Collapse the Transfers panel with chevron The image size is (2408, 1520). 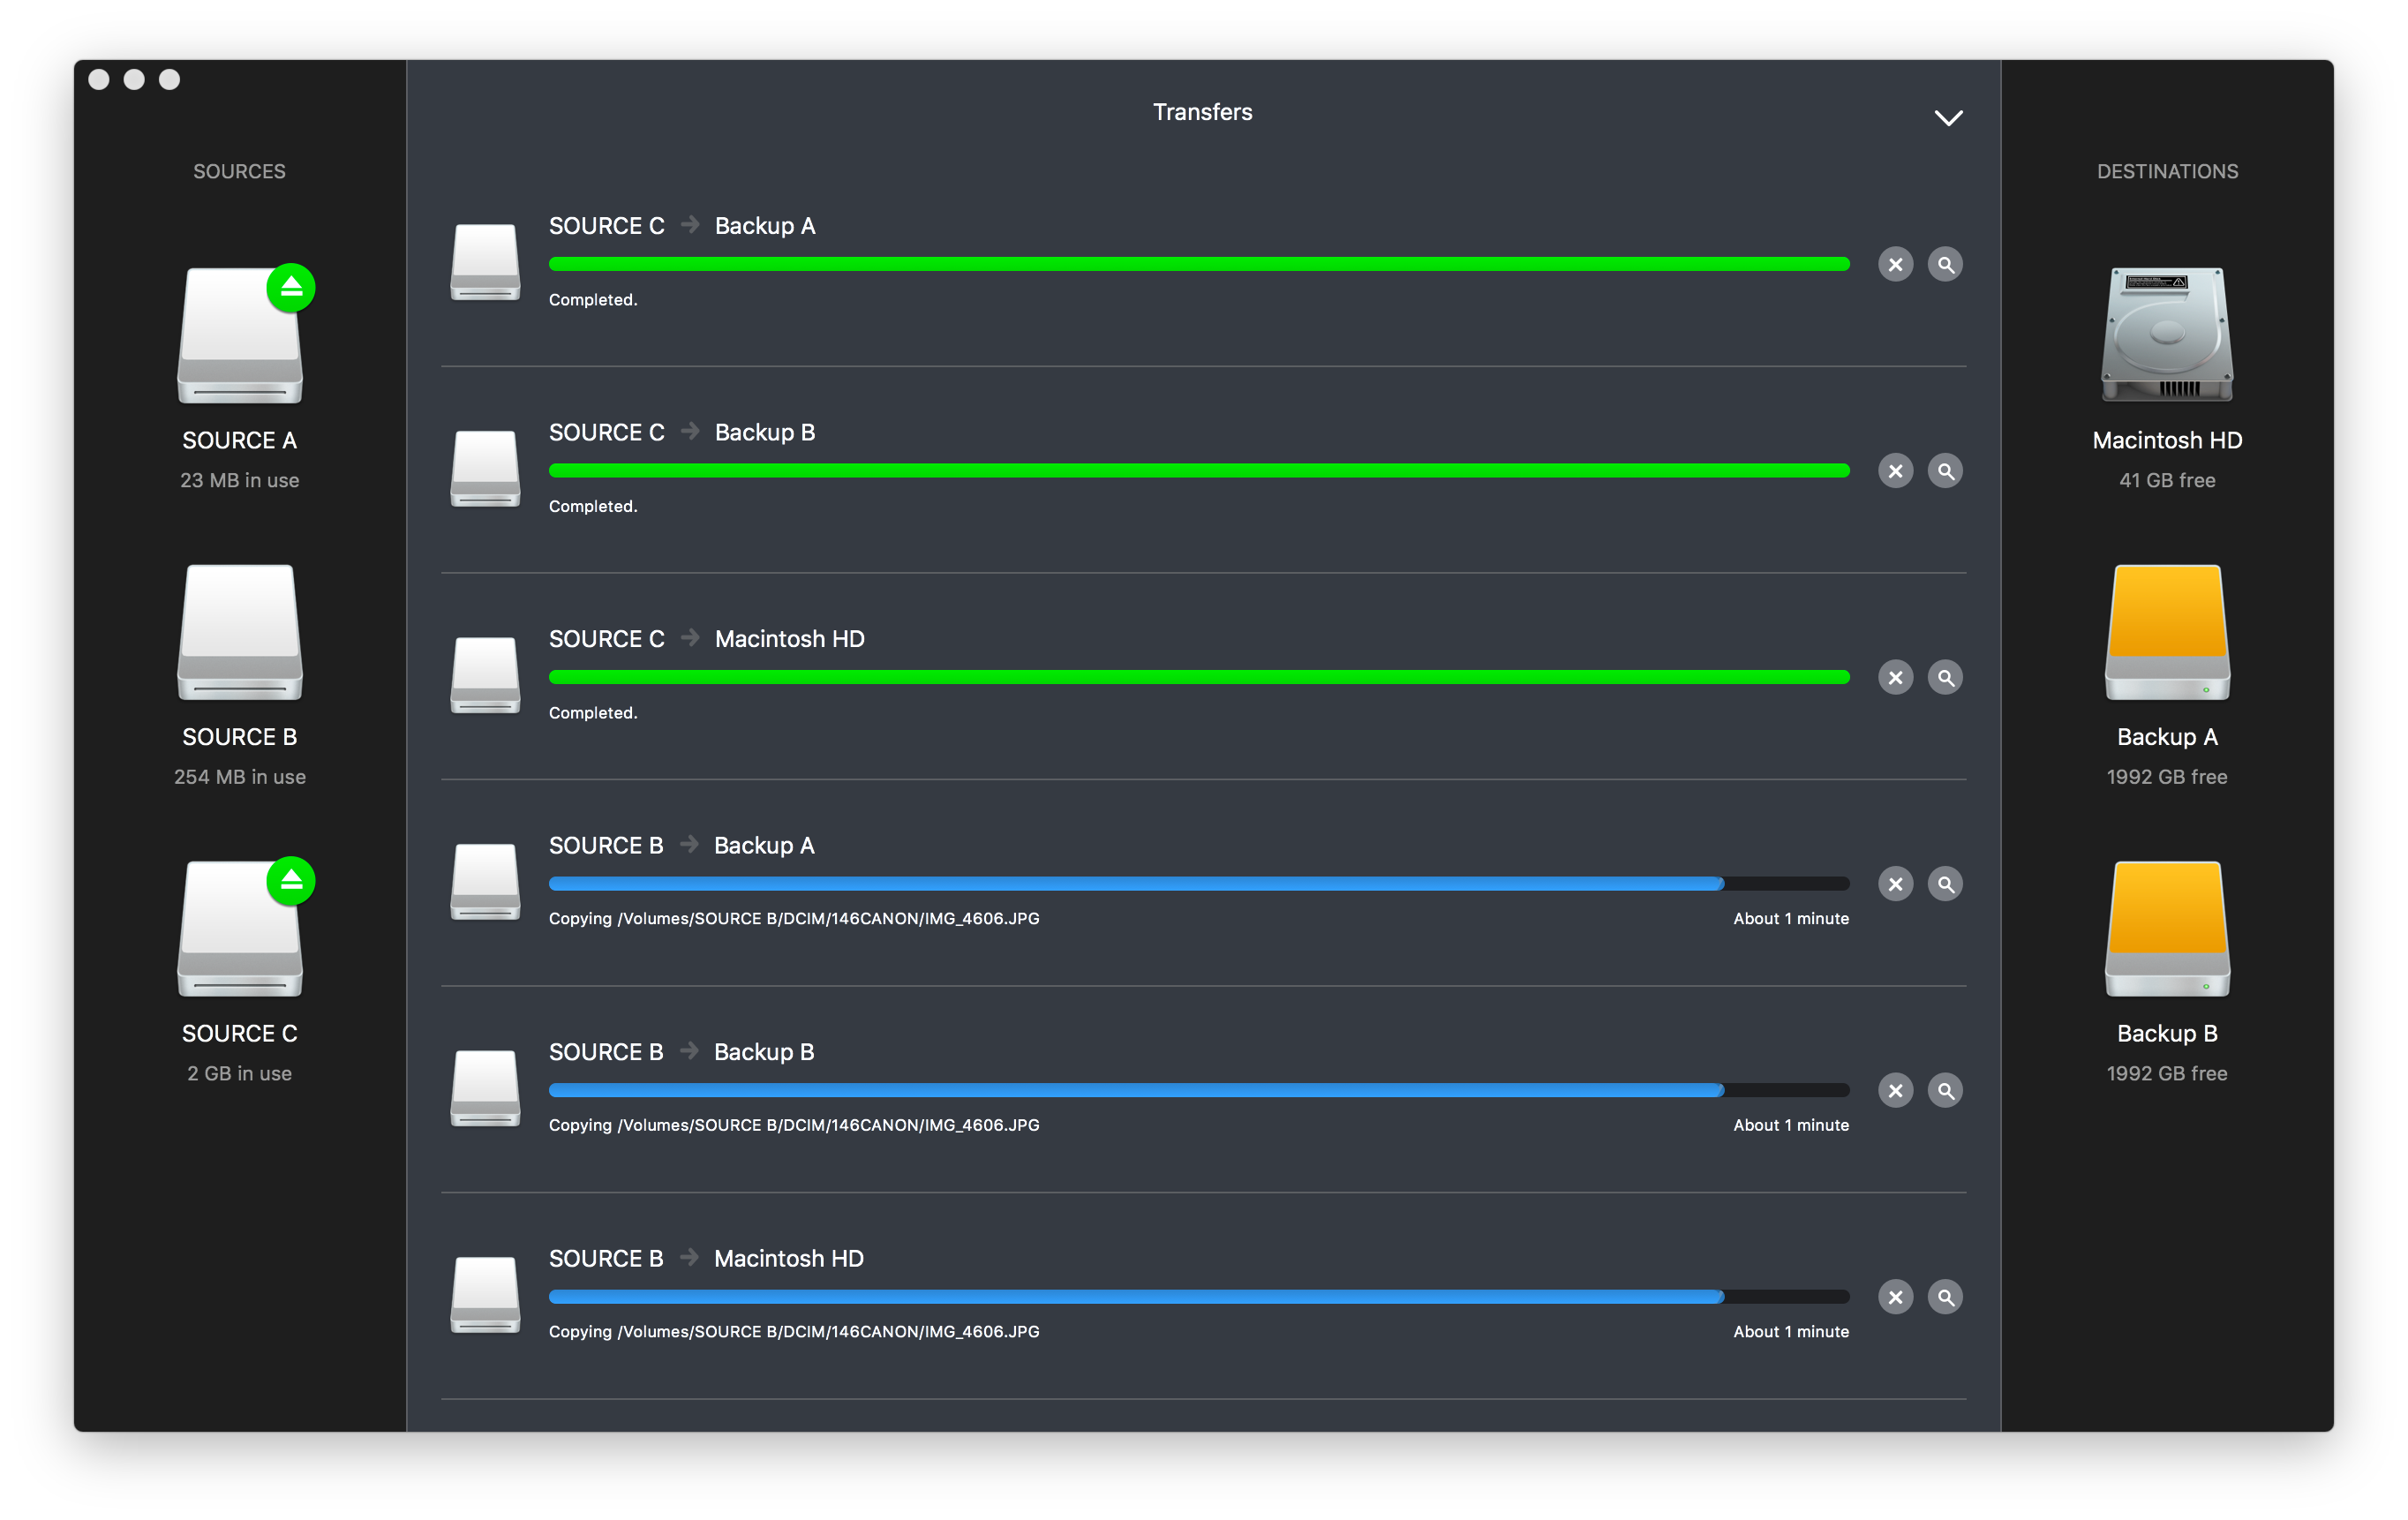(x=1948, y=118)
